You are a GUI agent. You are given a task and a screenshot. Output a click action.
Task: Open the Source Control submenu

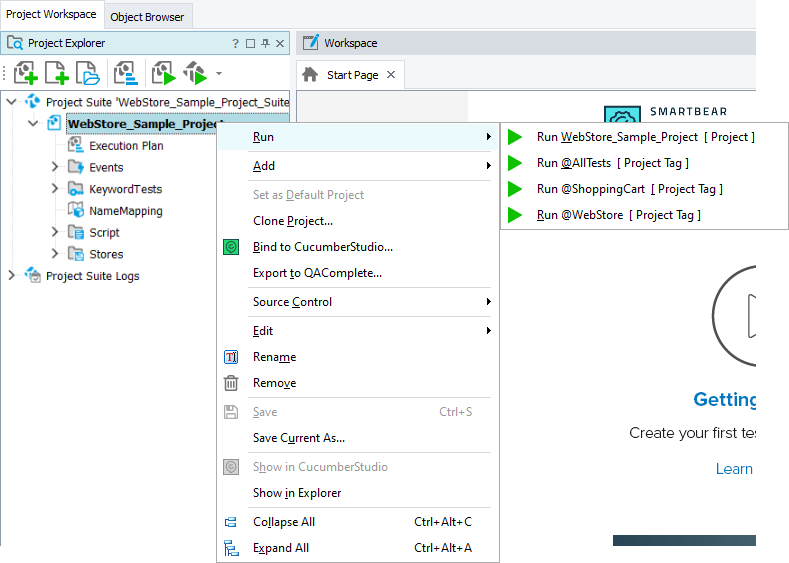[292, 302]
